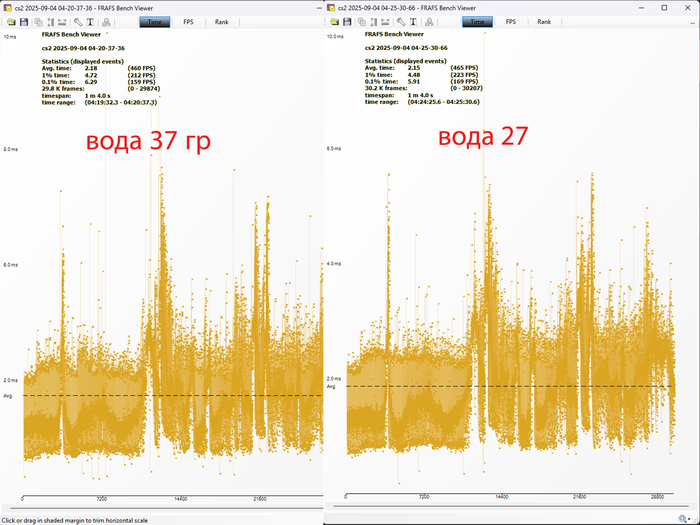Select the text T tool in left window
700x525 pixels.
point(91,21)
